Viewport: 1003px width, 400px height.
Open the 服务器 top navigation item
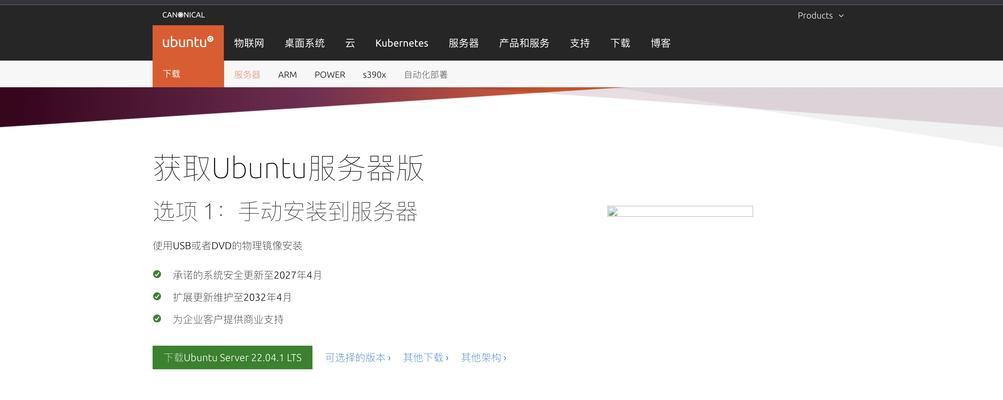(x=464, y=43)
